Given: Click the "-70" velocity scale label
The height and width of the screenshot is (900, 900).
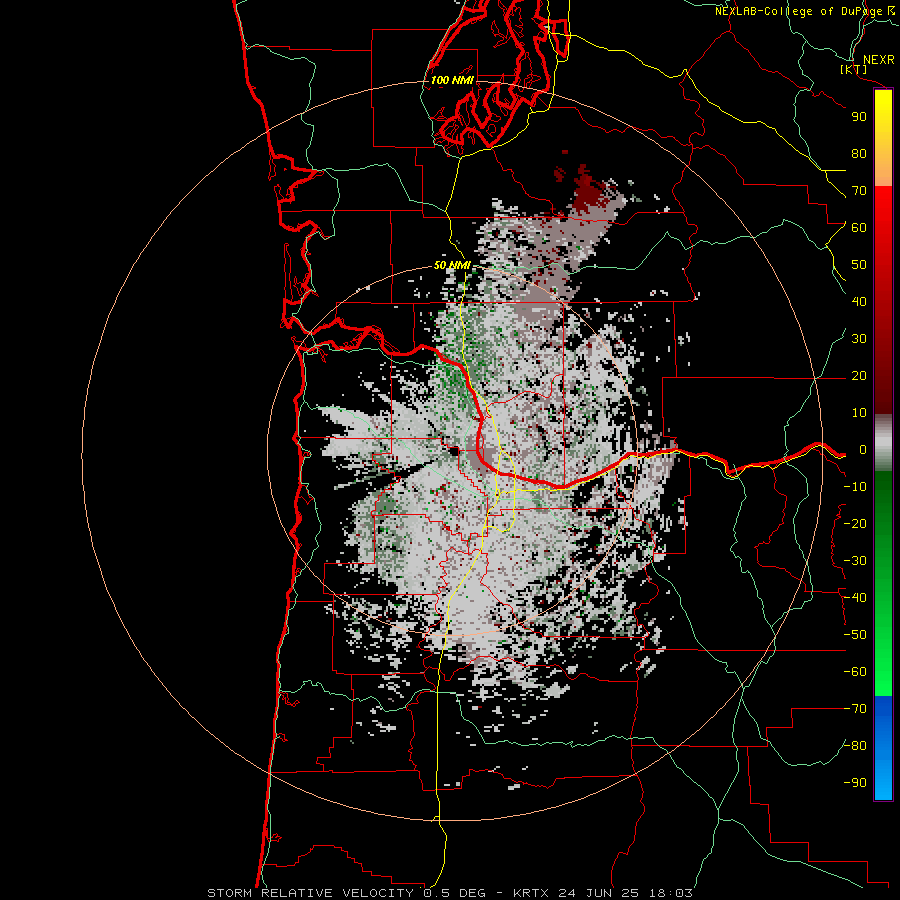Looking at the screenshot, I should coord(855,709).
